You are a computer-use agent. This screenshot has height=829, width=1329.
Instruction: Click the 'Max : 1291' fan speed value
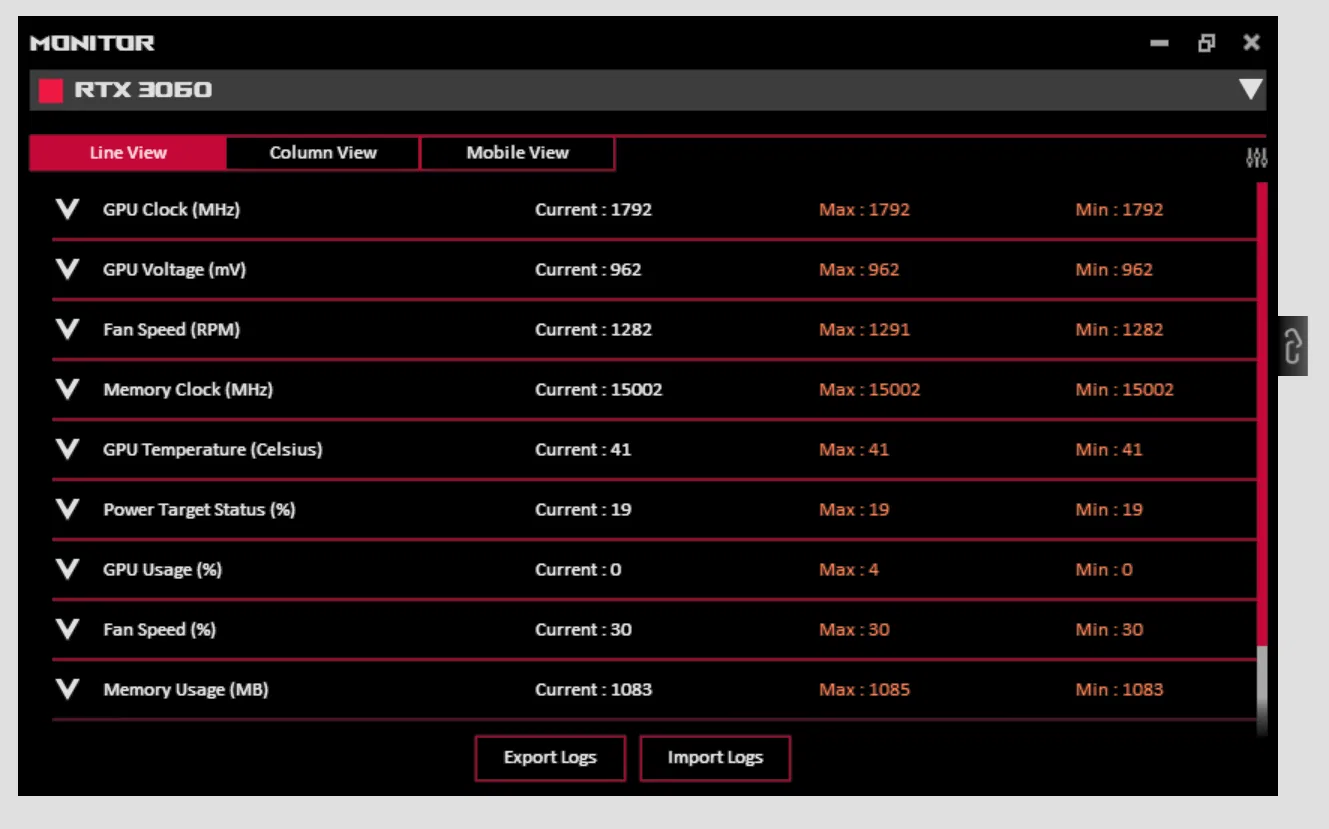pos(864,330)
